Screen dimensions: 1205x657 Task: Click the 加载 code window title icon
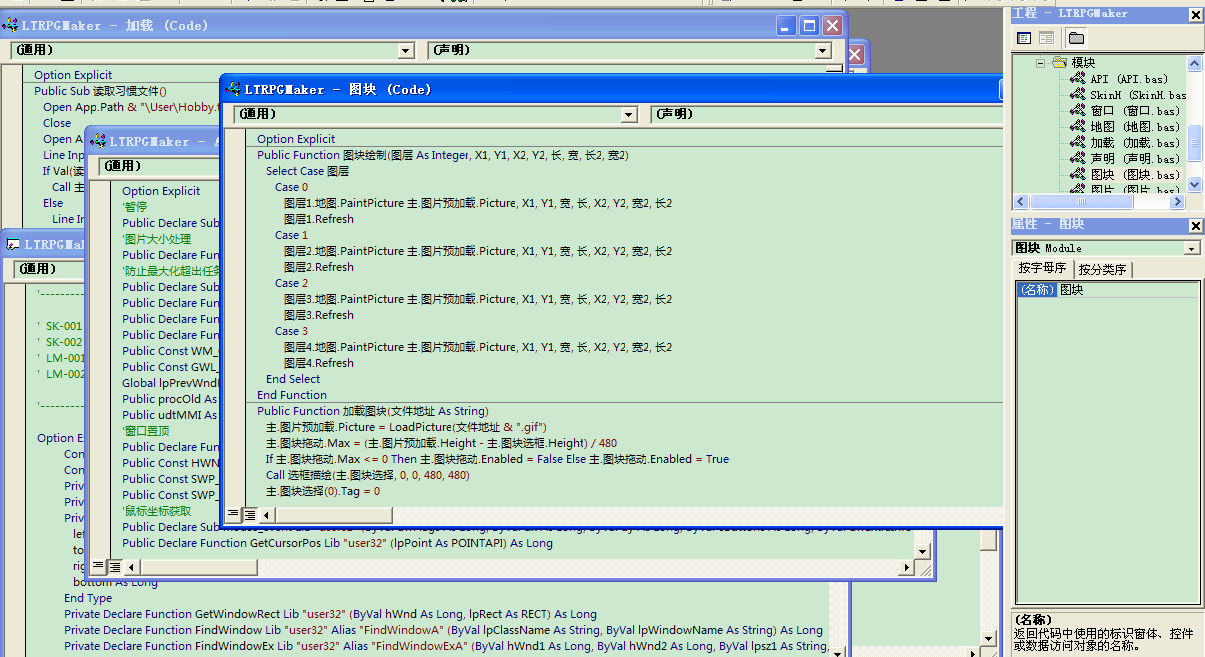pos(12,26)
